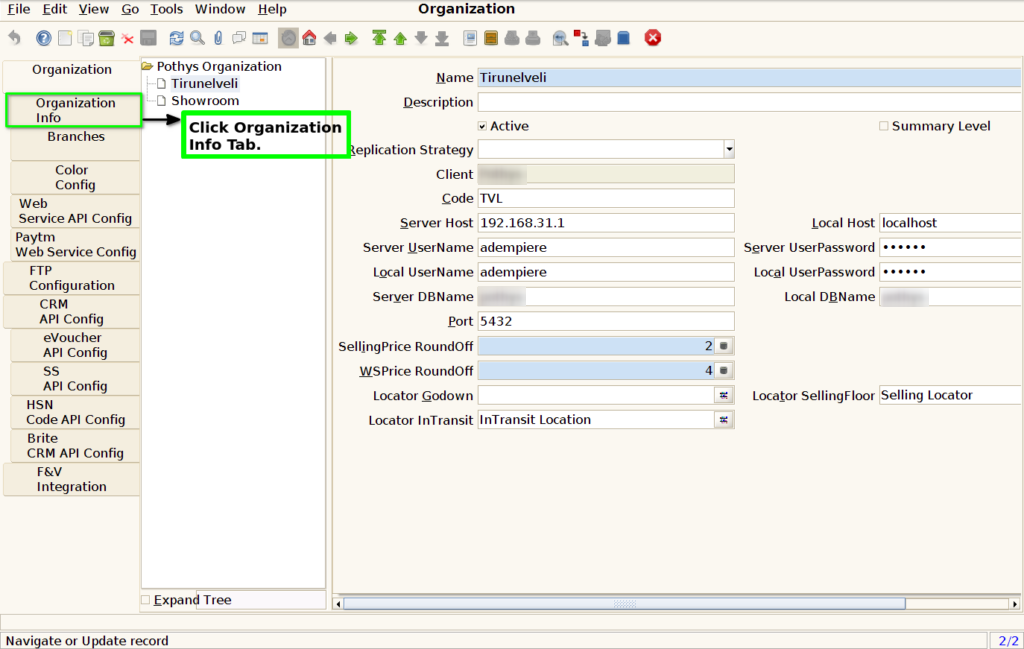Enable the Summary Level checkbox
The width and height of the screenshot is (1024, 649).
883,126
